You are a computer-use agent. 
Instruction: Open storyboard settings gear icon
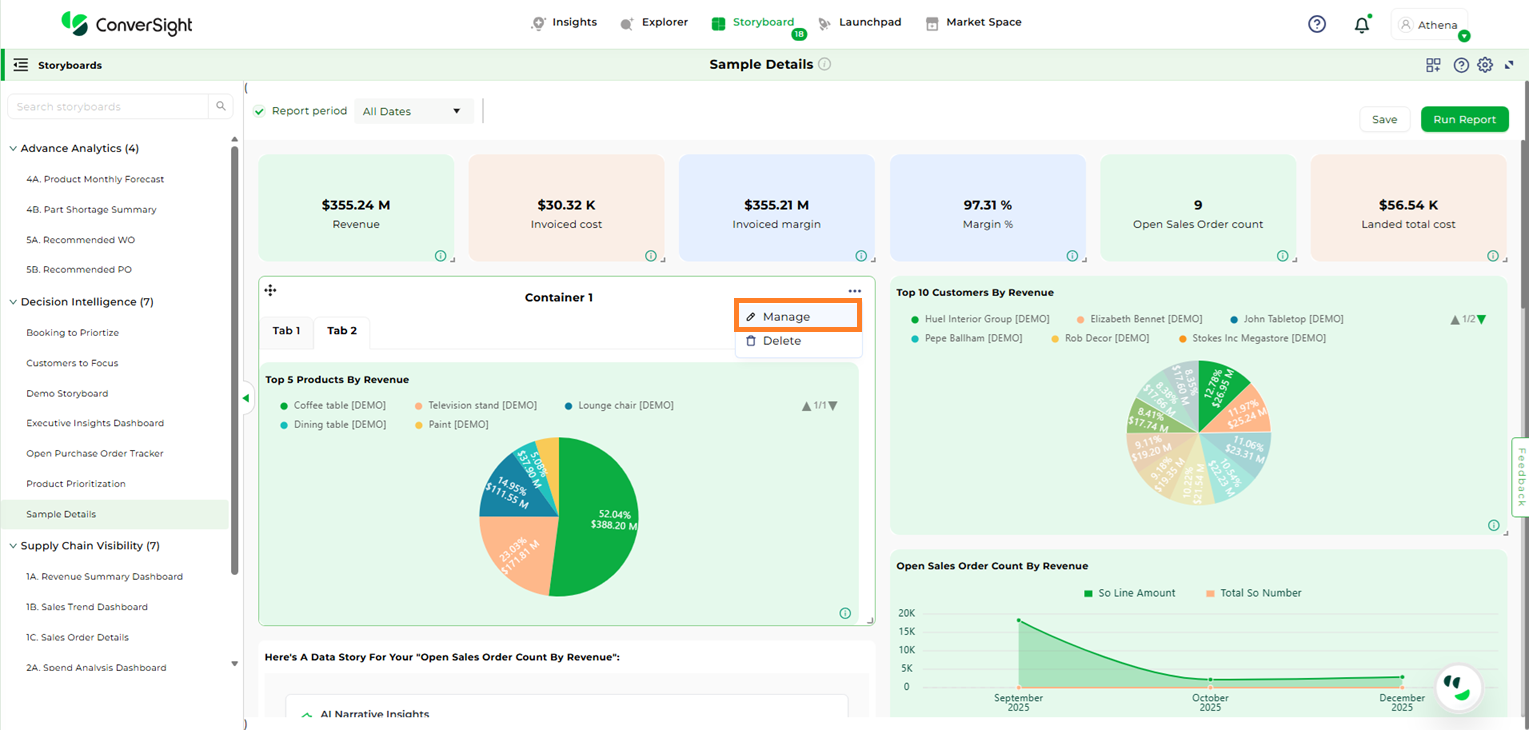pyautogui.click(x=1485, y=65)
